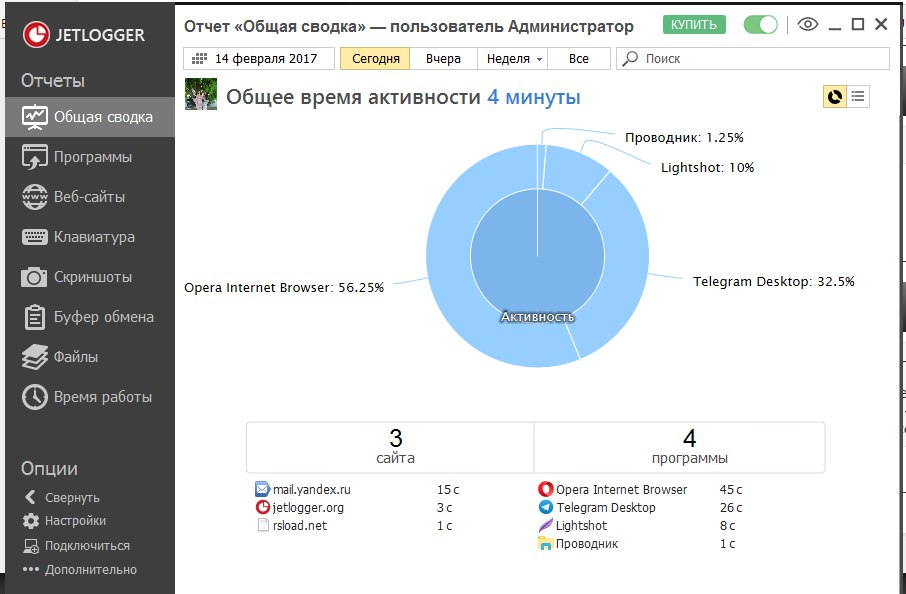This screenshot has height=594, width=906.
Task: Click Подключиться to connect
Action: pos(76,545)
